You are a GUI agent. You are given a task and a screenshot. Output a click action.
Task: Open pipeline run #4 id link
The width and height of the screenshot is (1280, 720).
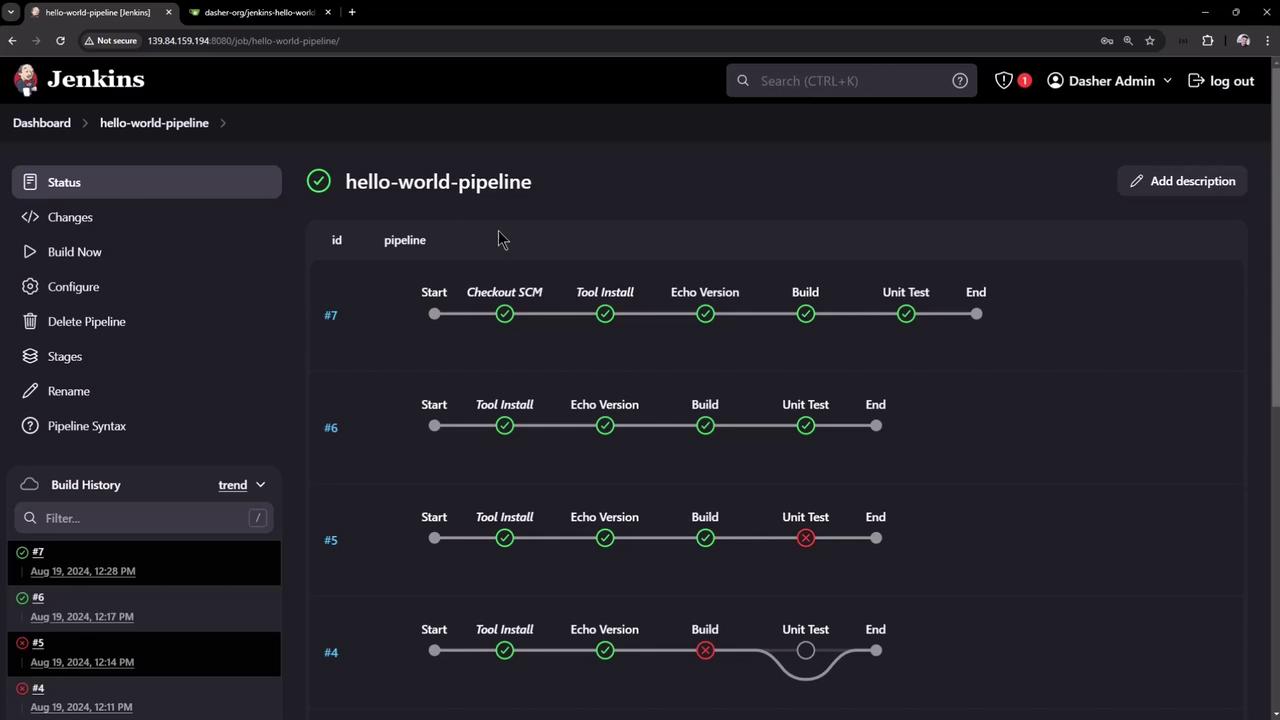coord(331,653)
